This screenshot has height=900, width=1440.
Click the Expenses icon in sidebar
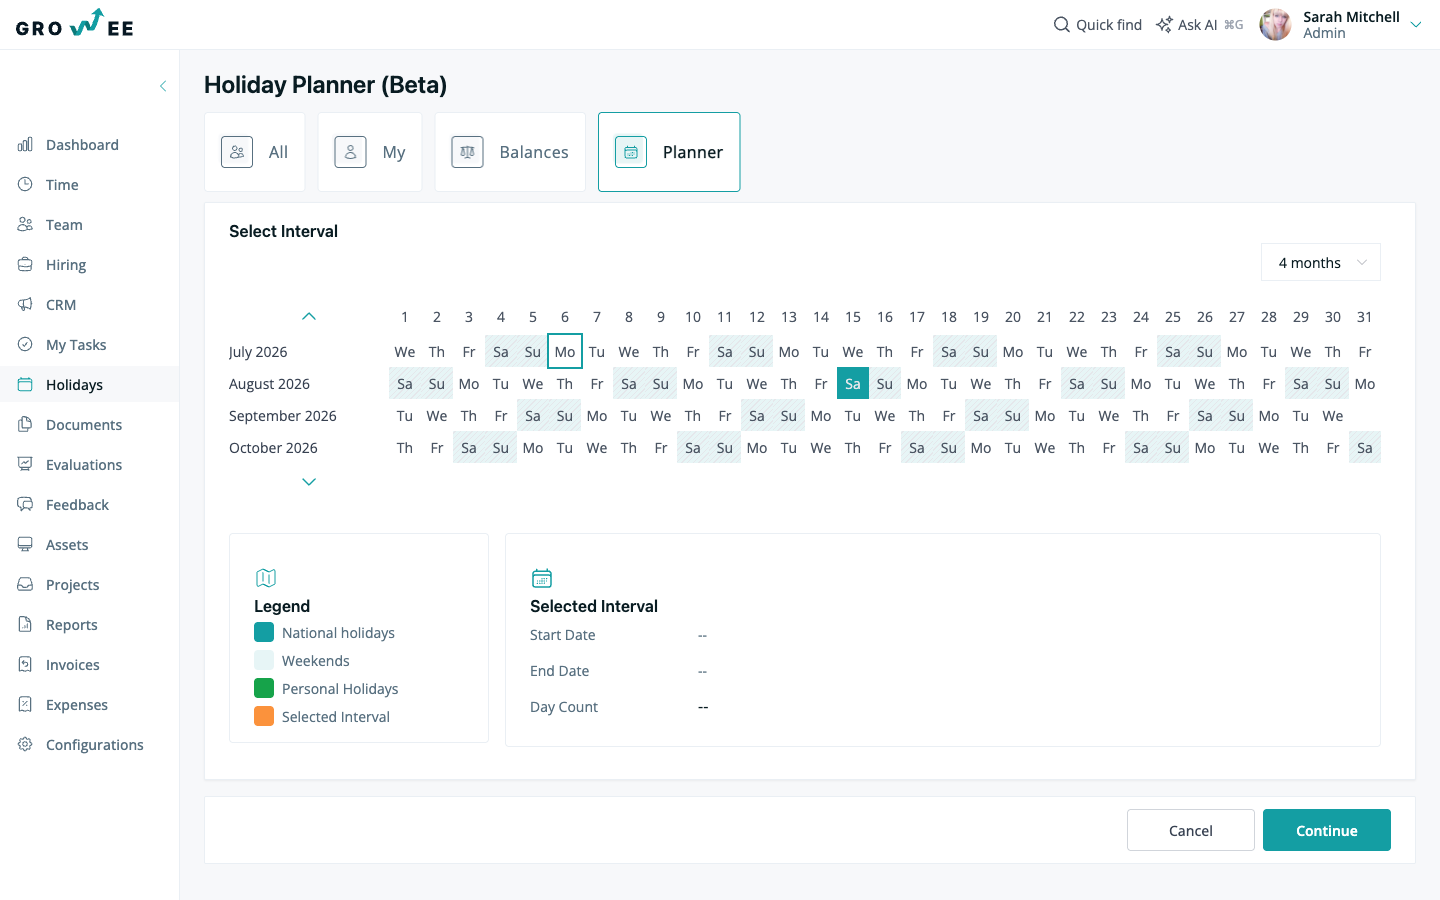coord(25,705)
